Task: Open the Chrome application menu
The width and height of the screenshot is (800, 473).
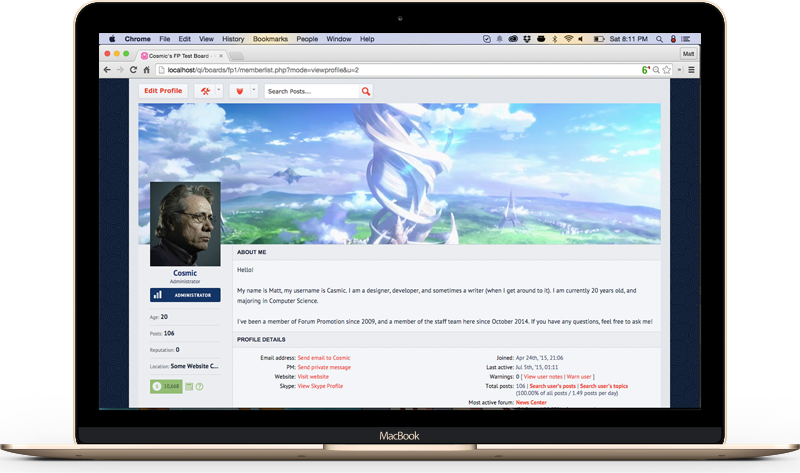Action: pyautogui.click(x=137, y=39)
